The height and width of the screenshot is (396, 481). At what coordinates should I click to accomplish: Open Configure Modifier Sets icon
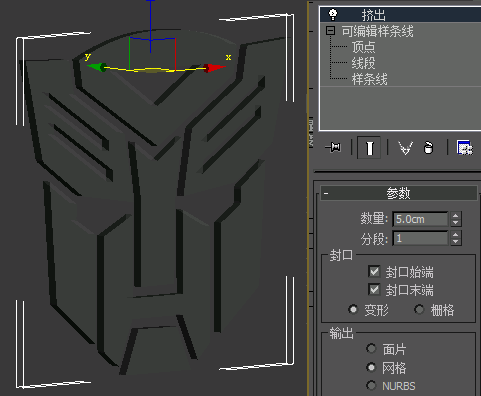click(465, 148)
